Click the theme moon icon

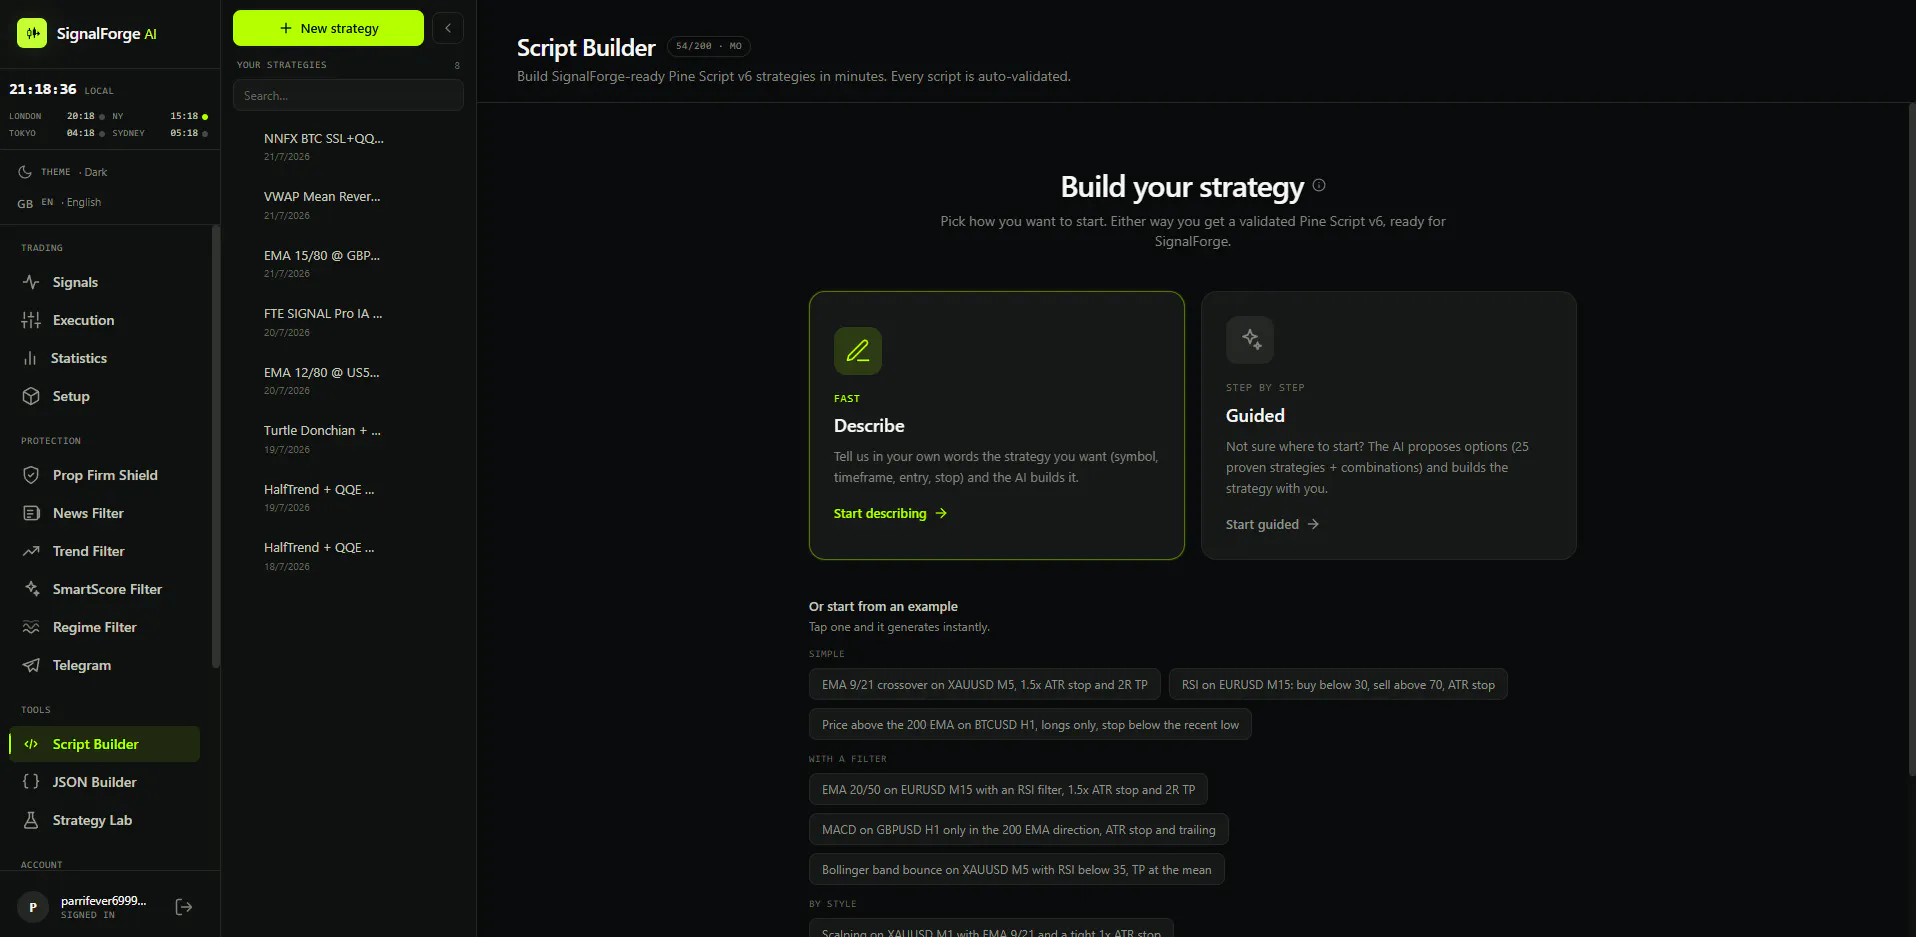pos(25,172)
